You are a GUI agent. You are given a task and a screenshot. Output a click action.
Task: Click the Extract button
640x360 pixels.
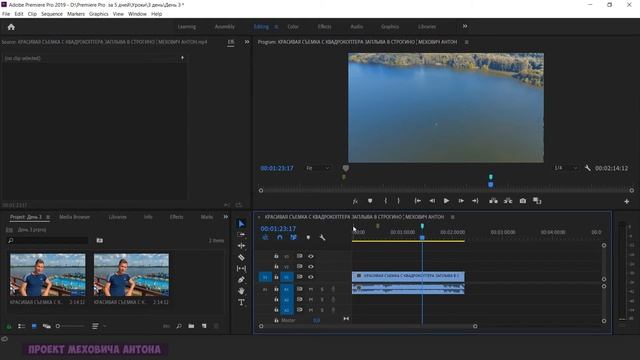click(508, 201)
